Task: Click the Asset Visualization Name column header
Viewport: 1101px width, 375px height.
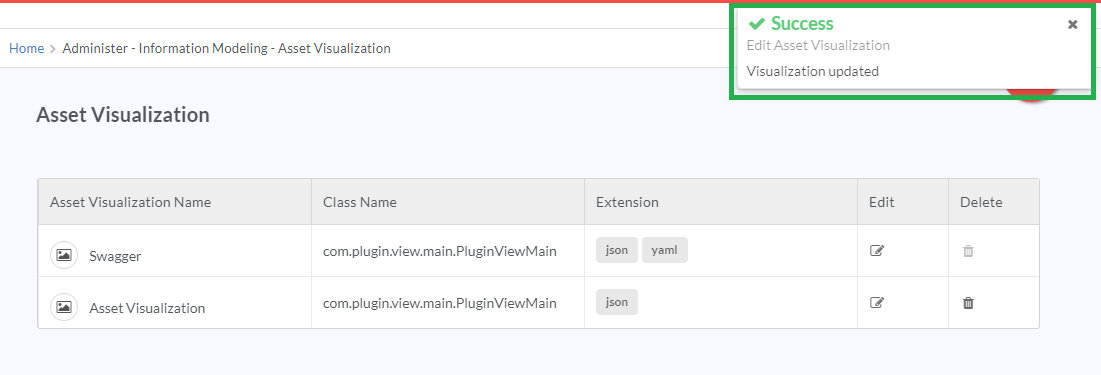Action: click(x=131, y=202)
